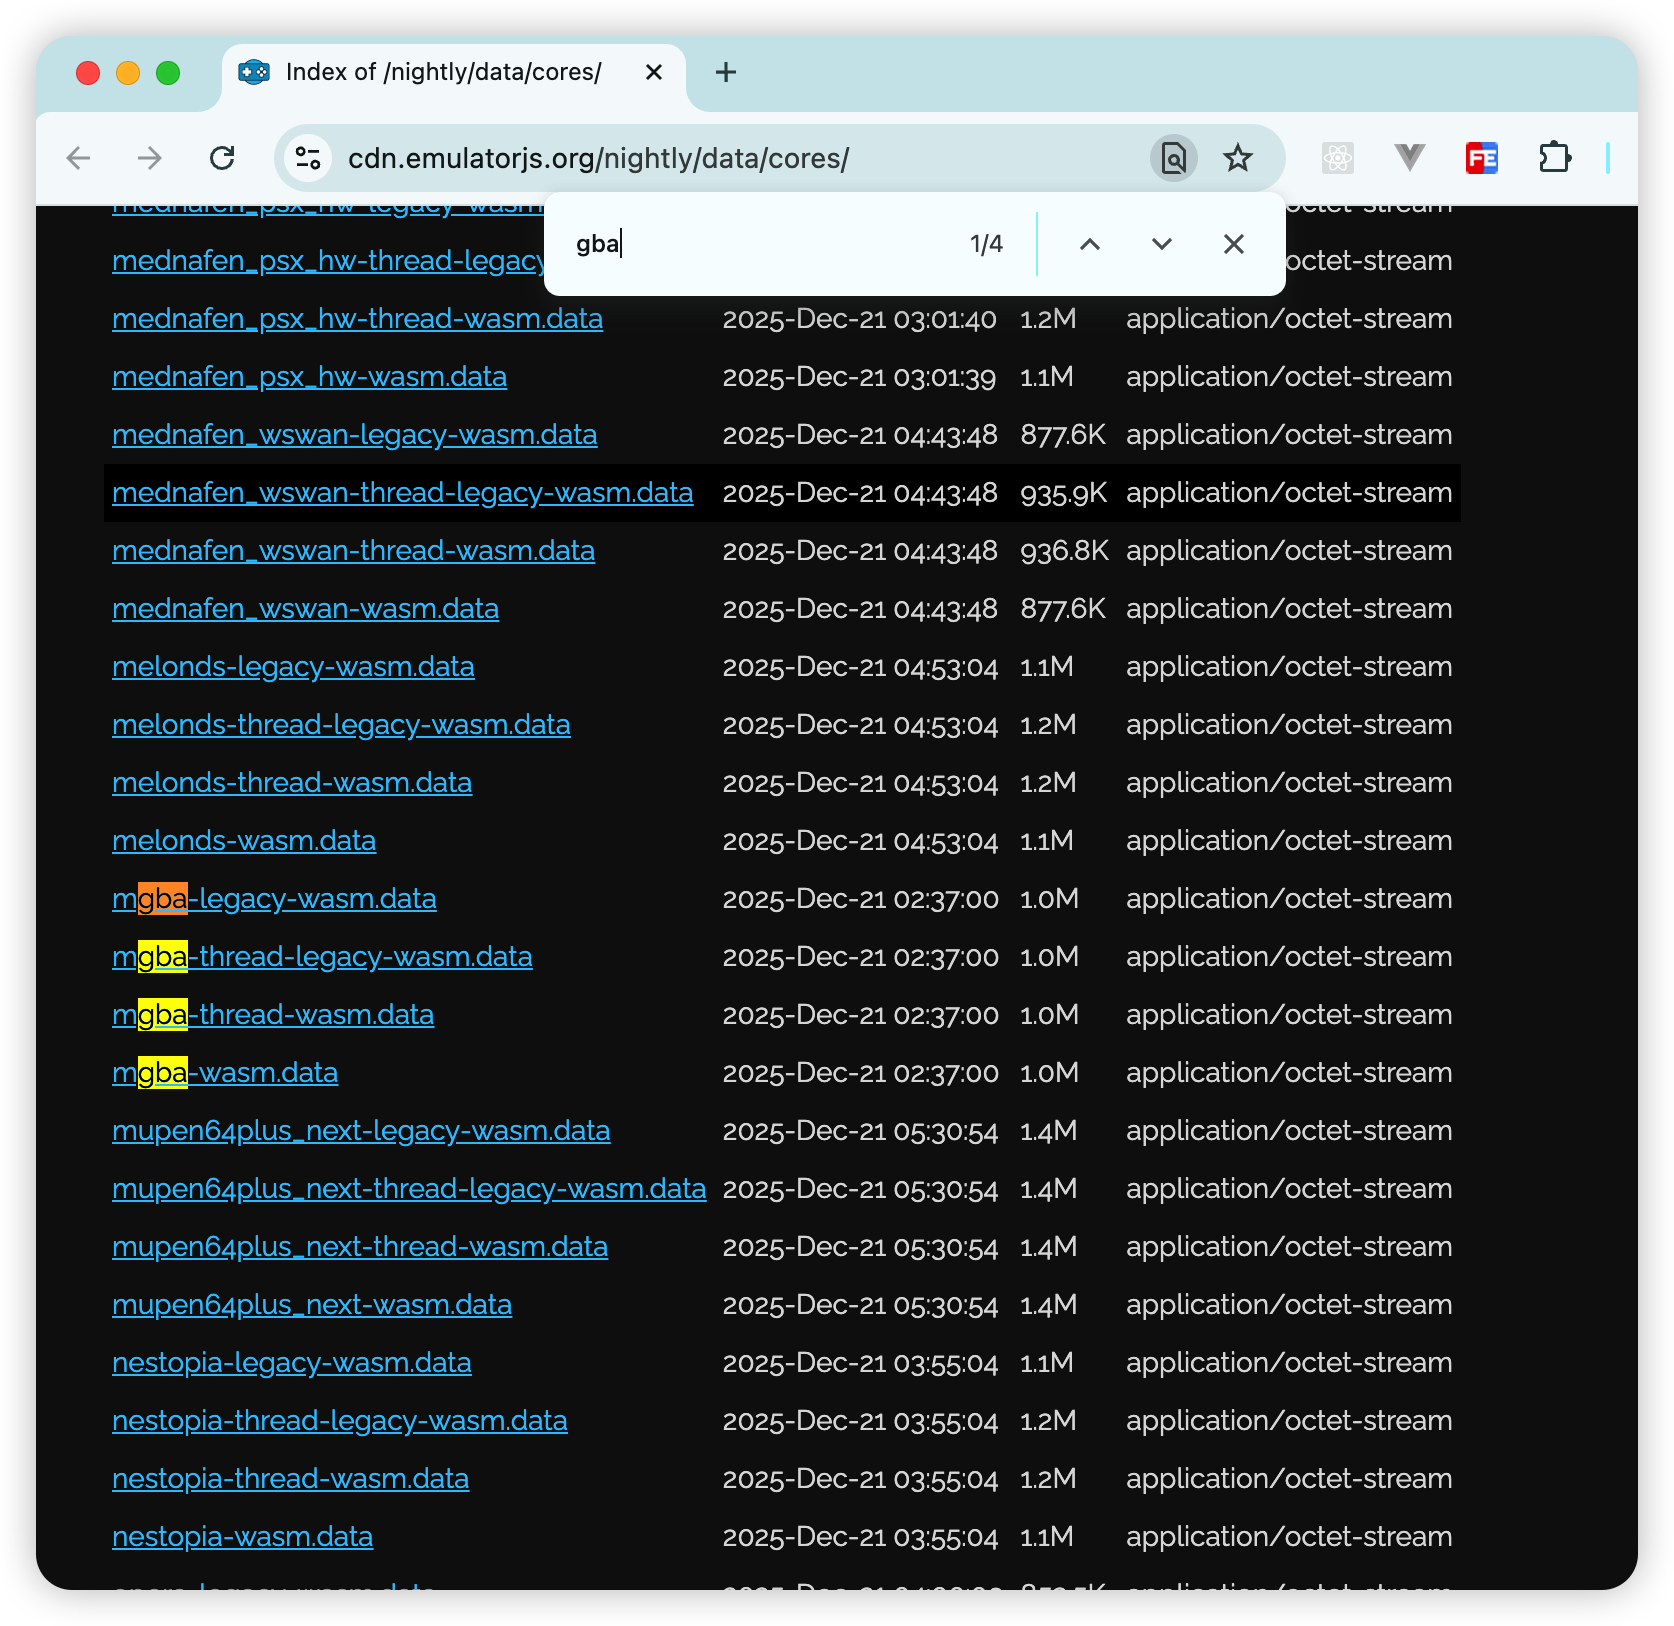Open a new browser tab
This screenshot has height=1626, width=1674.
[x=726, y=72]
